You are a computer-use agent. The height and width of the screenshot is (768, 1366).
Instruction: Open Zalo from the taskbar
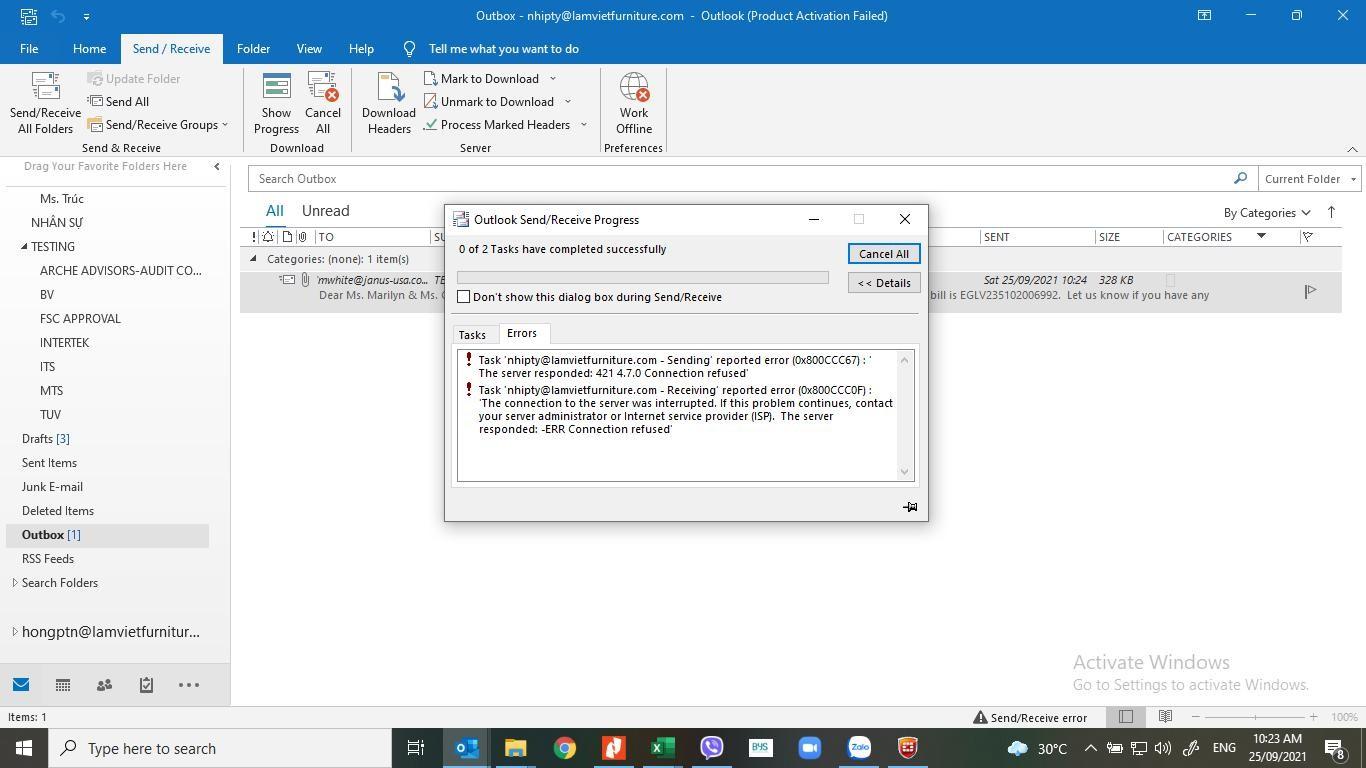click(859, 748)
